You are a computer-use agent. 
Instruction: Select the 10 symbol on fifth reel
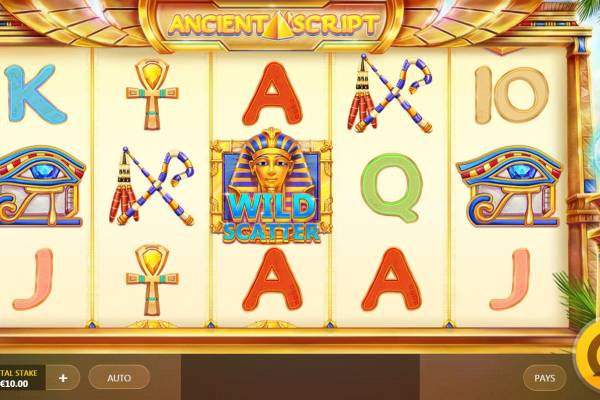pyautogui.click(x=512, y=95)
